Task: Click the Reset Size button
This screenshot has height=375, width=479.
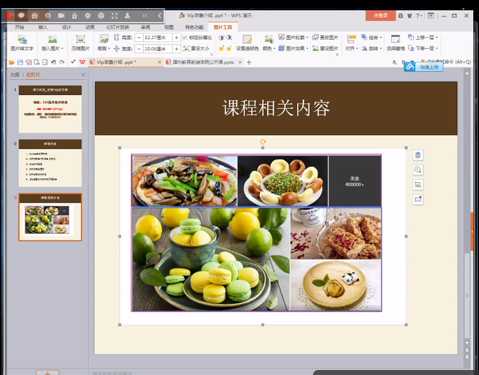Action: [197, 49]
